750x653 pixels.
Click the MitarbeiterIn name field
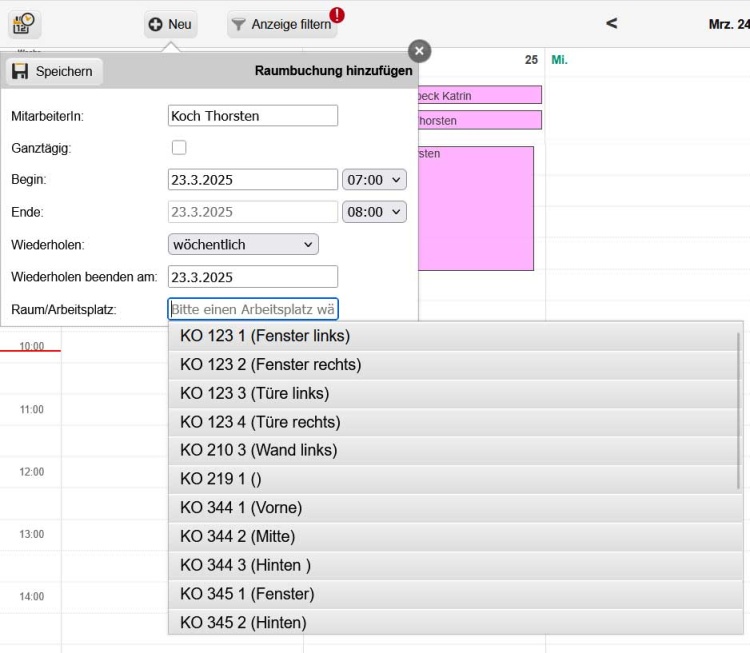click(x=253, y=116)
